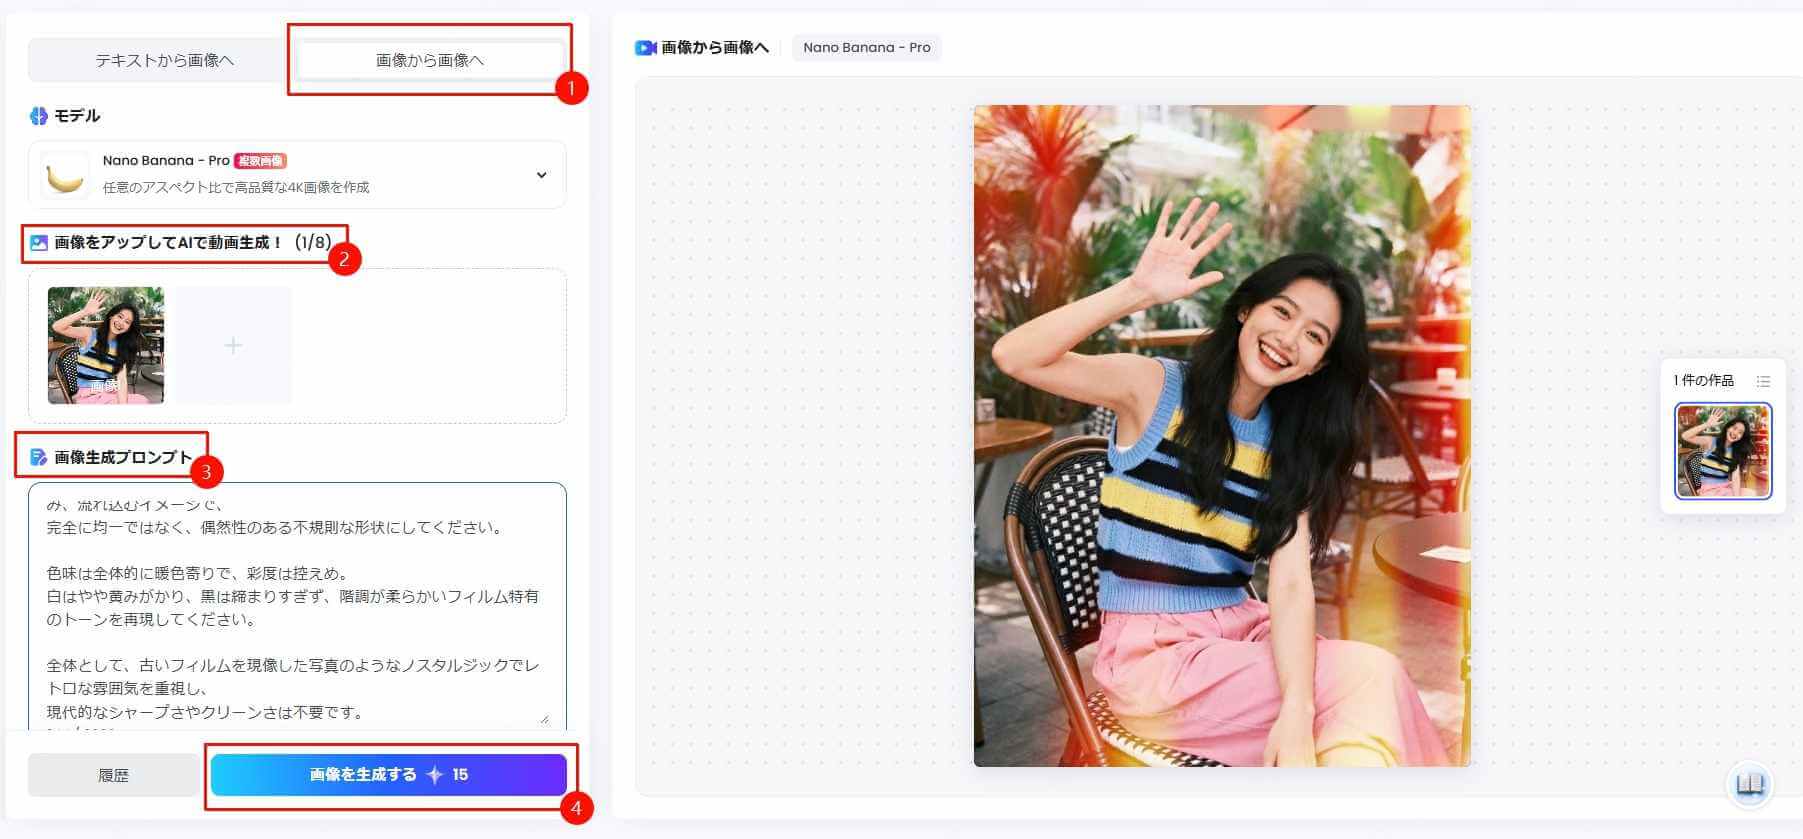Click the video camera icon in the preview header
This screenshot has height=839, width=1803.
tap(646, 48)
